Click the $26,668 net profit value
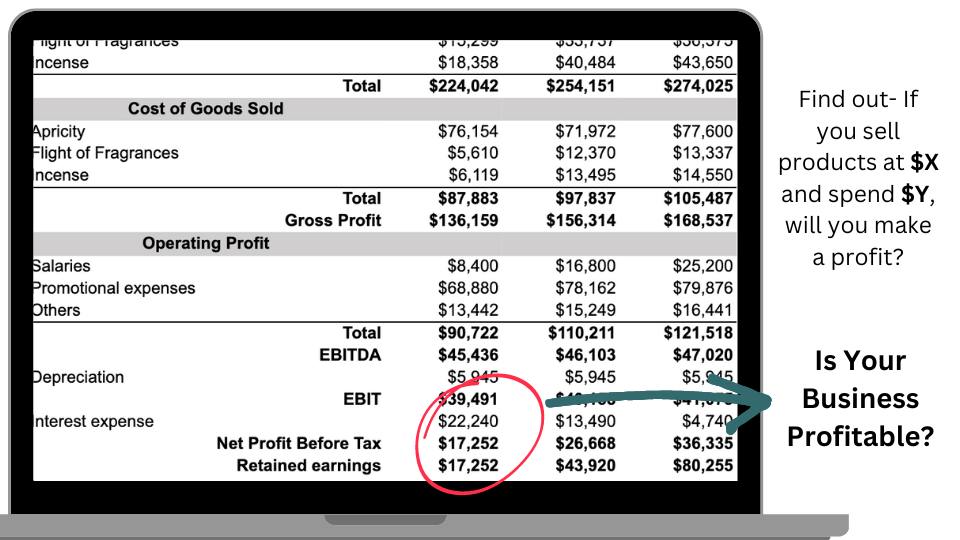The height and width of the screenshot is (540, 960). click(x=585, y=443)
